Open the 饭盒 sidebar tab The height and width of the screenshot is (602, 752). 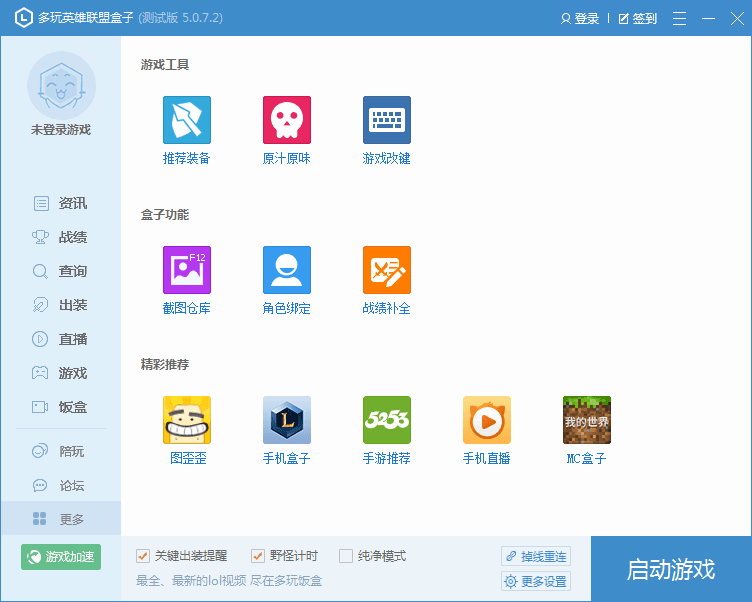click(60, 407)
